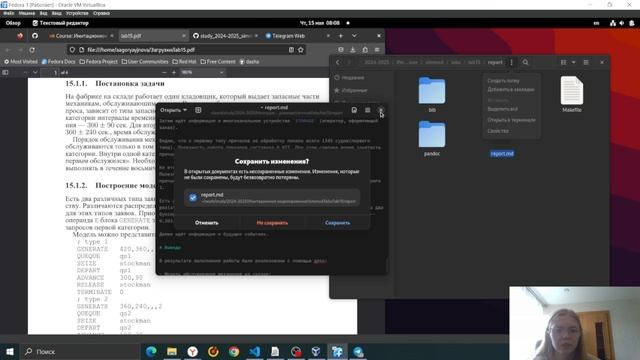
Task: Click lab15 segment in file manager path
Action: pos(474,62)
